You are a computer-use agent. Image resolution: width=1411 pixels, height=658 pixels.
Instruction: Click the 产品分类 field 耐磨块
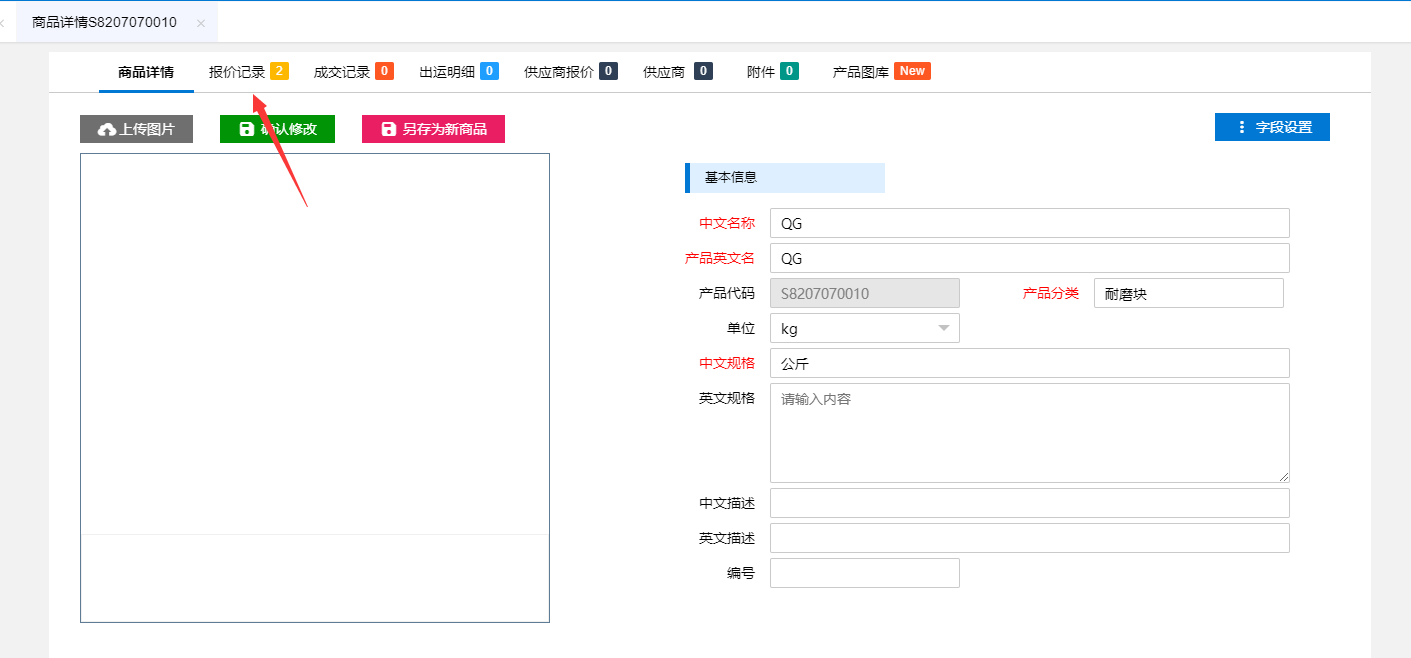(1188, 293)
